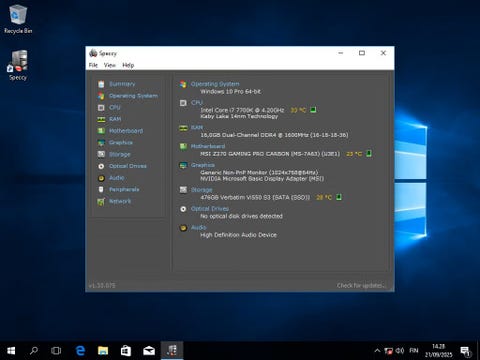View the Storage sidebar entry

[120, 154]
